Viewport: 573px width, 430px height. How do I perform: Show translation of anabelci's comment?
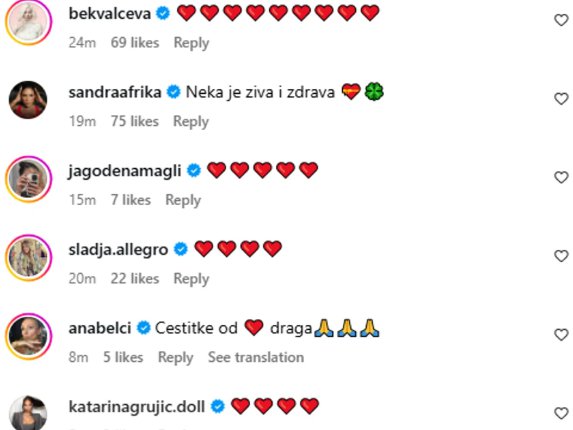click(x=256, y=357)
